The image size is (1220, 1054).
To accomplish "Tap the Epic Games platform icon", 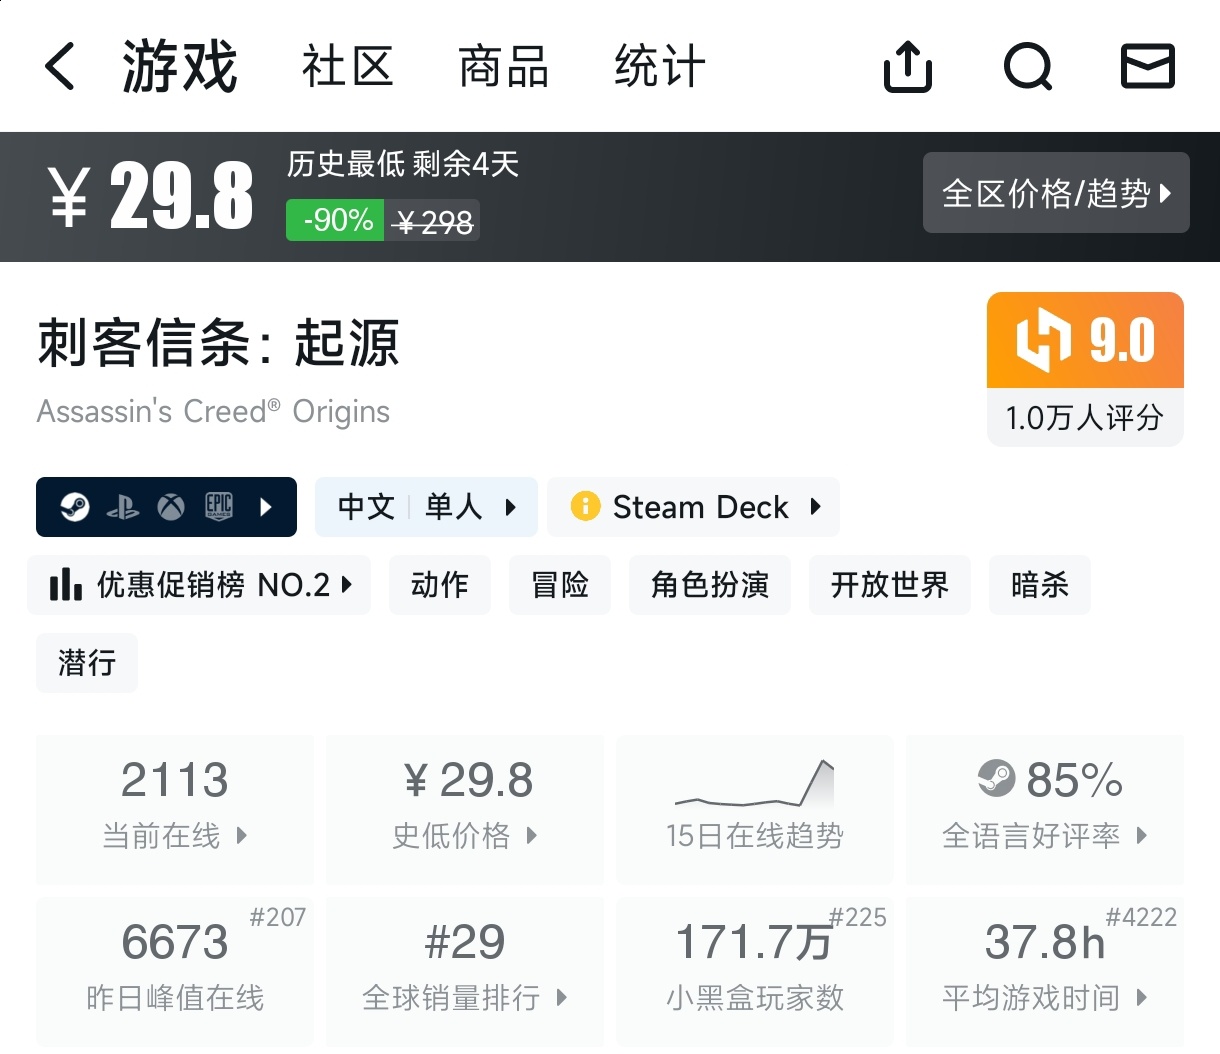I will click(x=219, y=507).
